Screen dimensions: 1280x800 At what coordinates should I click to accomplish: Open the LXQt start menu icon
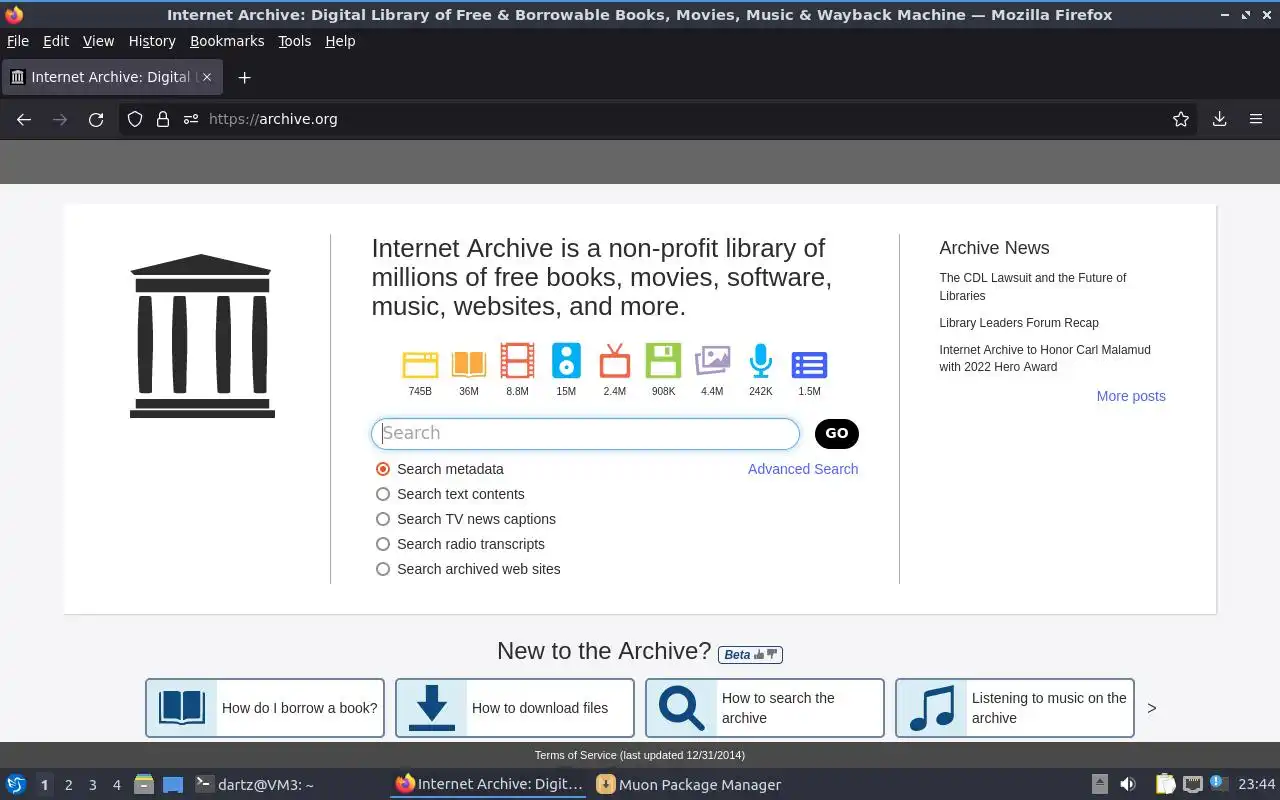pyautogui.click(x=16, y=784)
